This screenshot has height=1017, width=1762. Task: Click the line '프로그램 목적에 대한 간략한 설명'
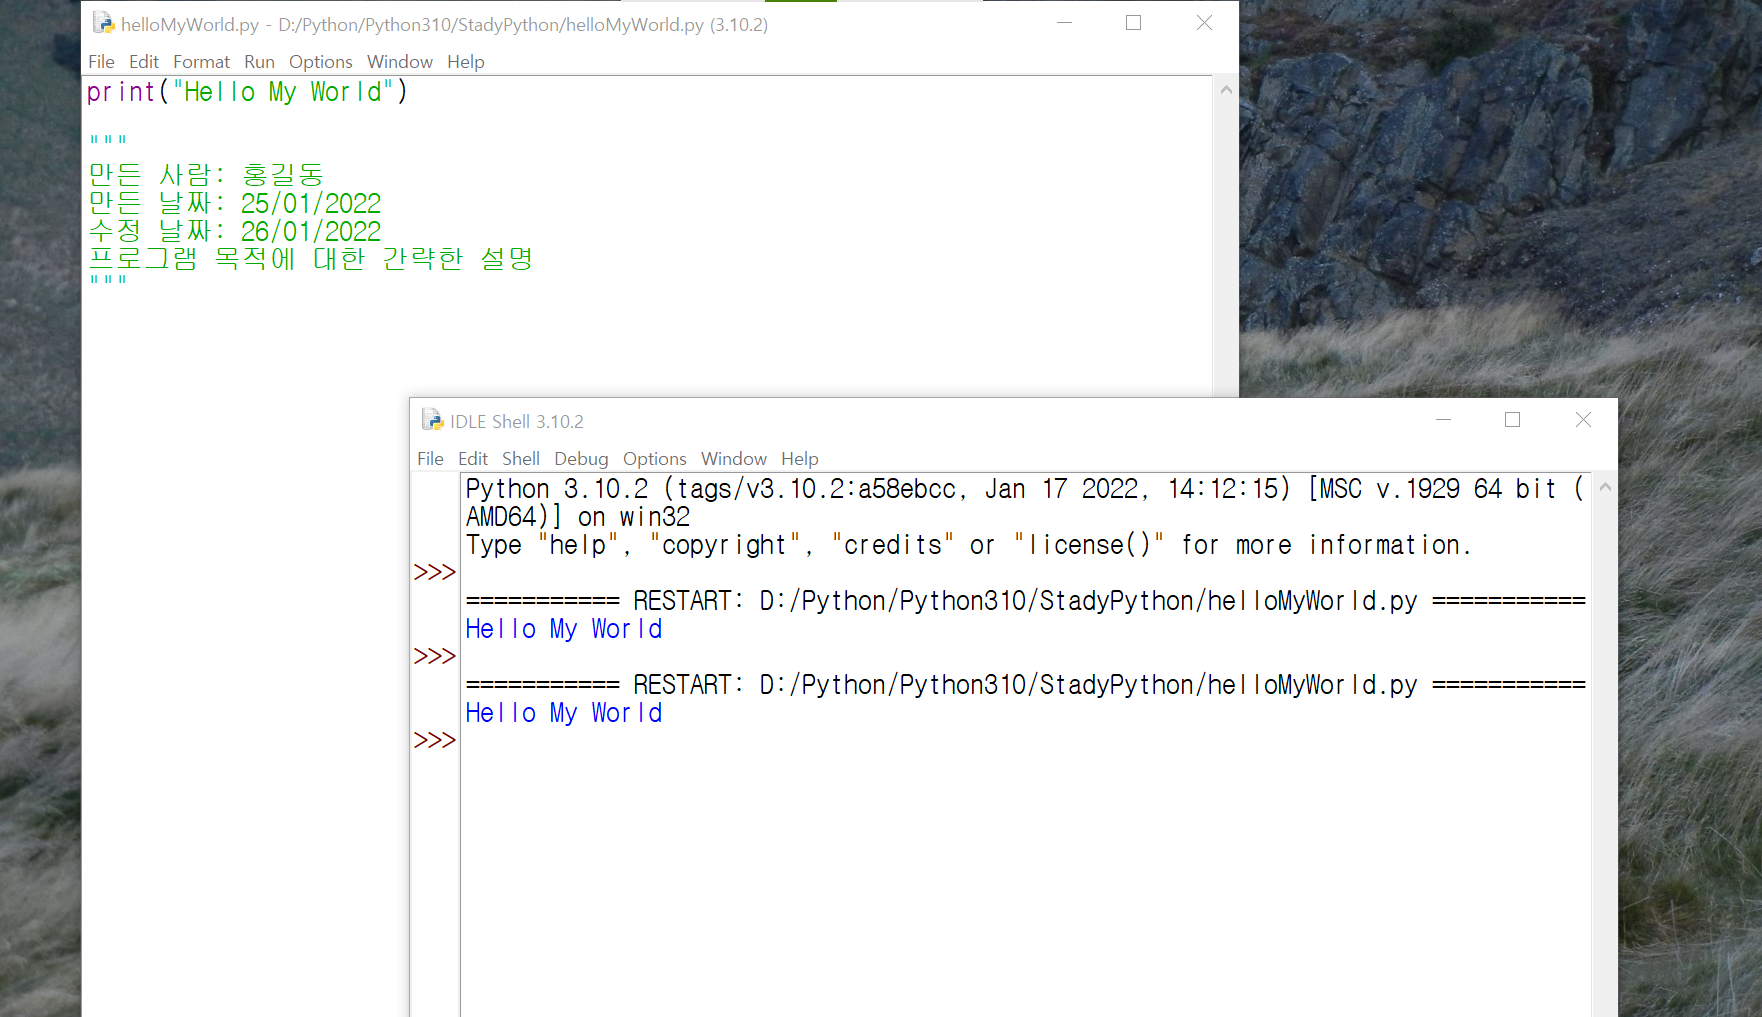(310, 259)
